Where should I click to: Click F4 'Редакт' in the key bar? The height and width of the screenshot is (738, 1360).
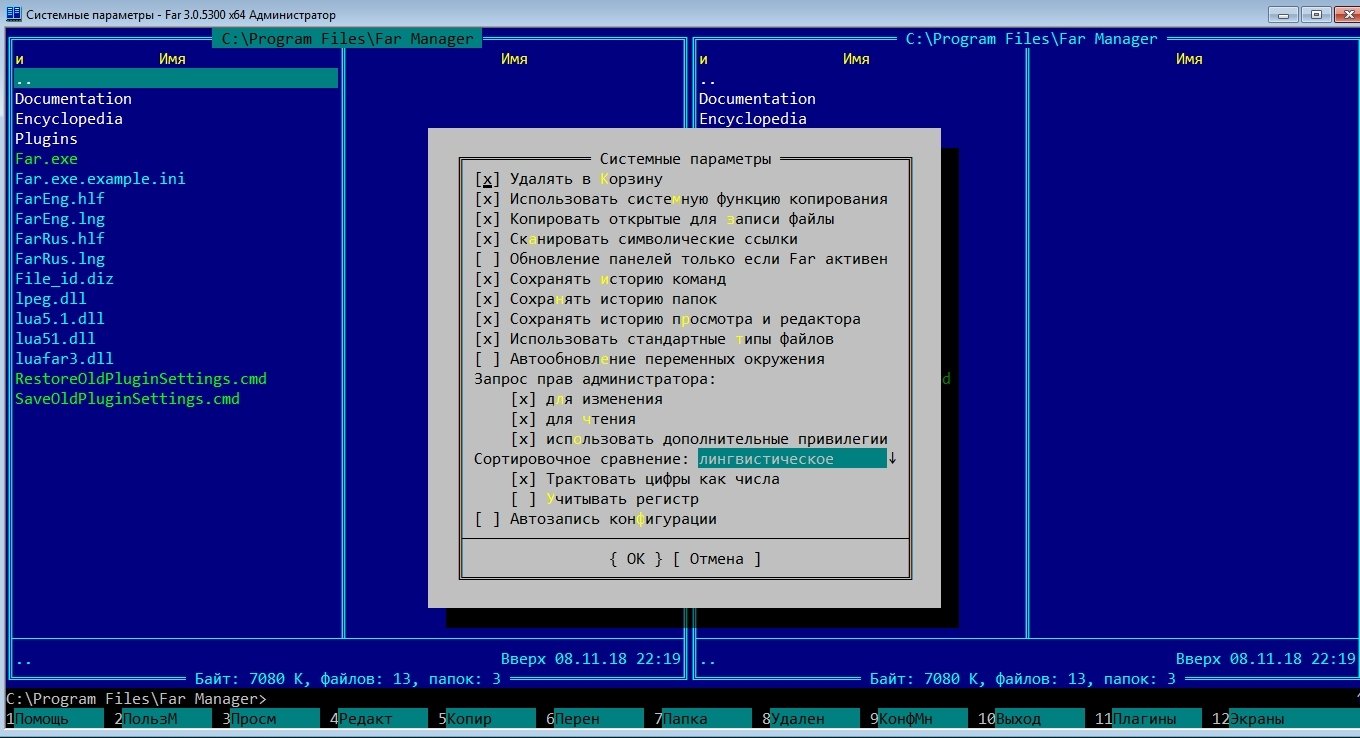[370, 719]
